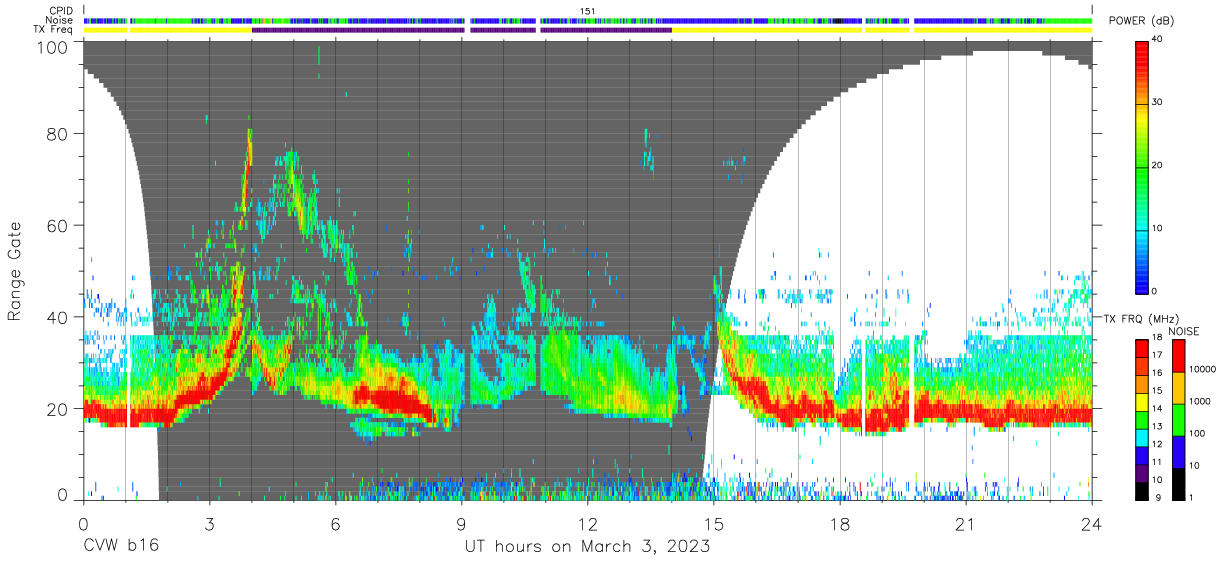Click the 6 tick on UT hours axis

pyautogui.click(x=336, y=524)
